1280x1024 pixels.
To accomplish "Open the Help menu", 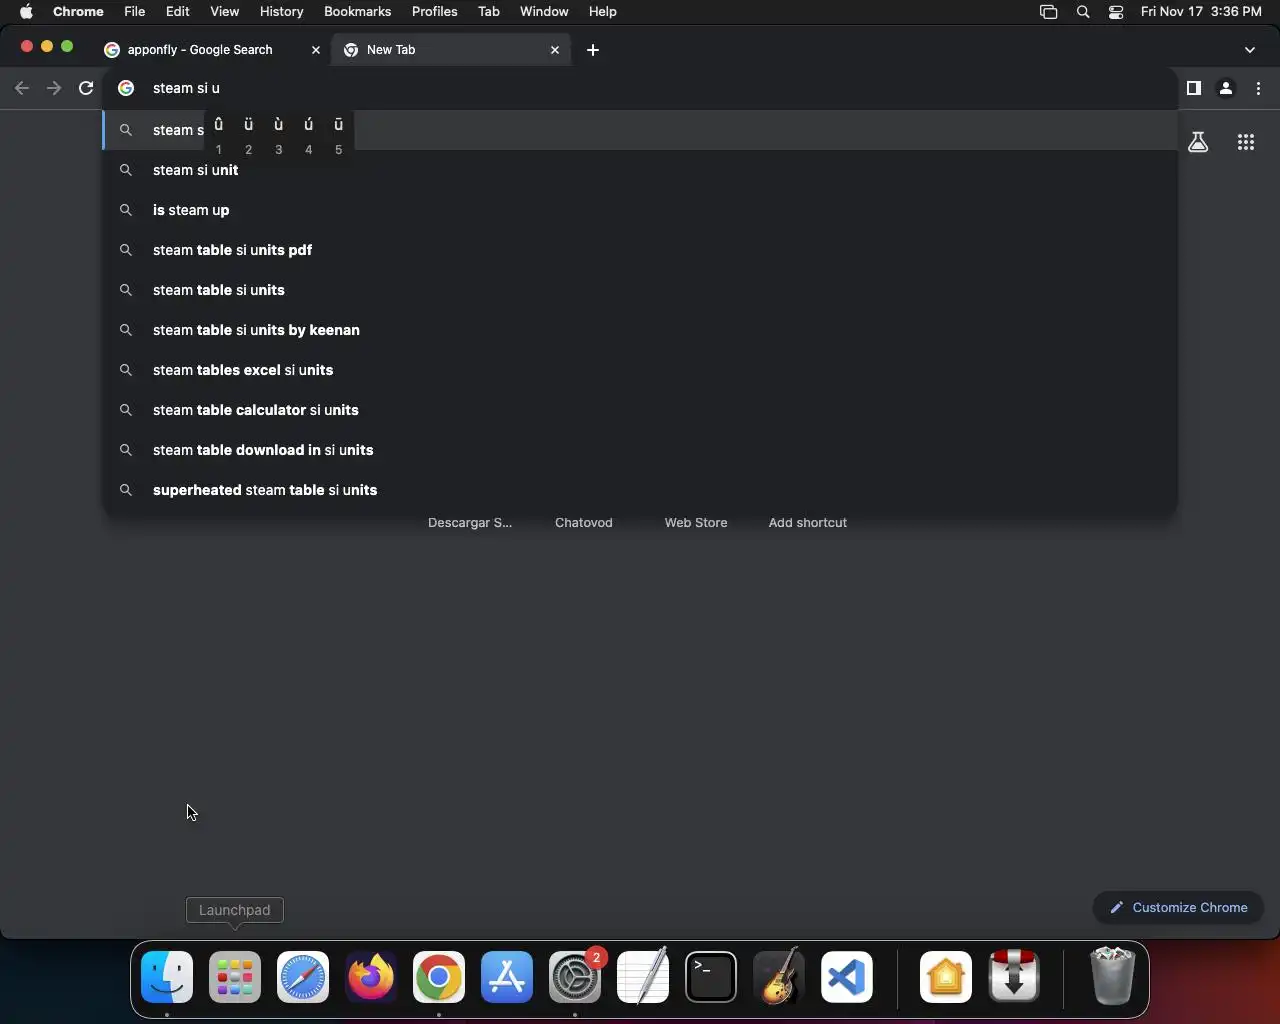I will point(602,12).
